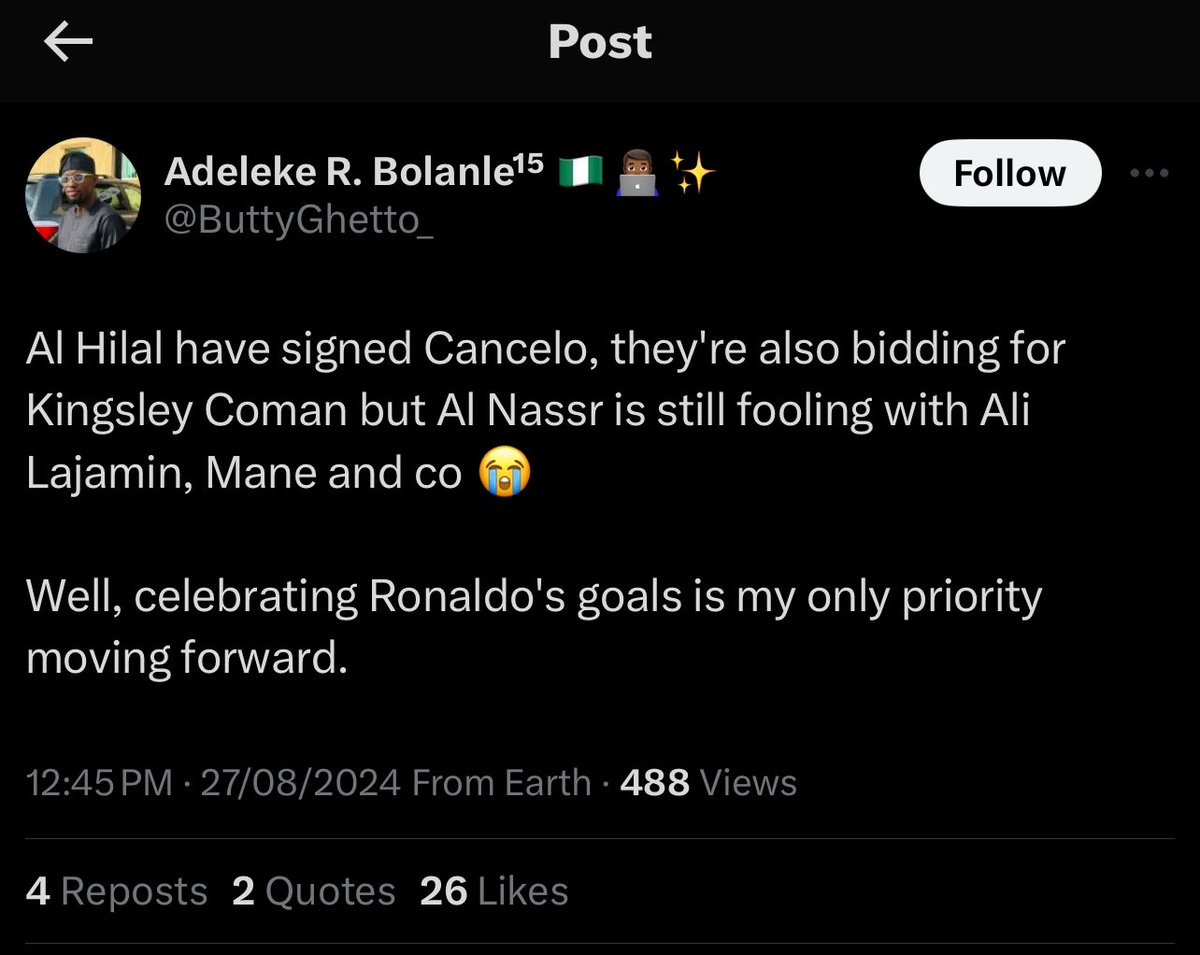Select the line about celebrating Ronaldo's goals
This screenshot has width=1200, height=955.
pos(534,627)
